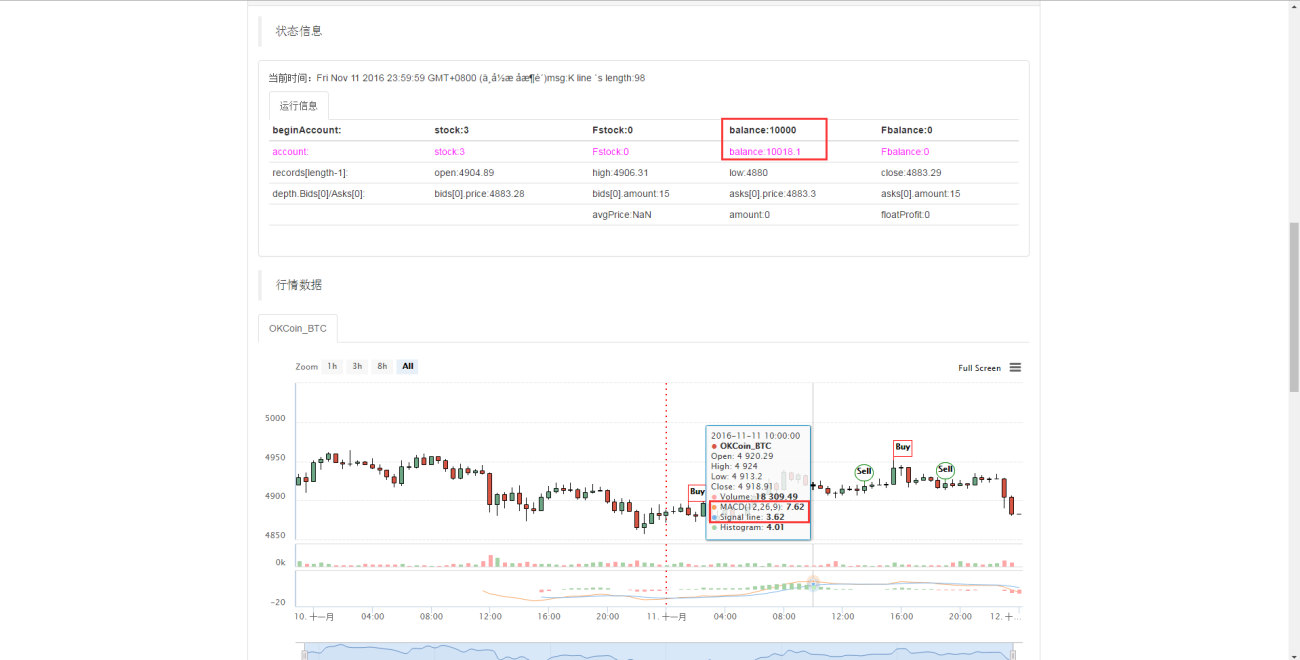Click the account link in table

point(291,152)
